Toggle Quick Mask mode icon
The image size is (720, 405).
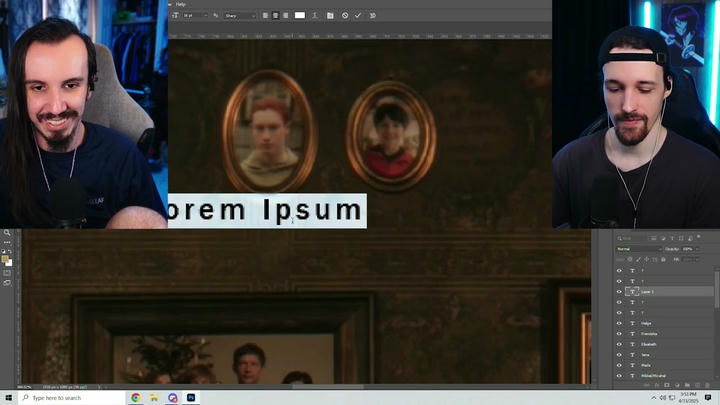pos(7,273)
